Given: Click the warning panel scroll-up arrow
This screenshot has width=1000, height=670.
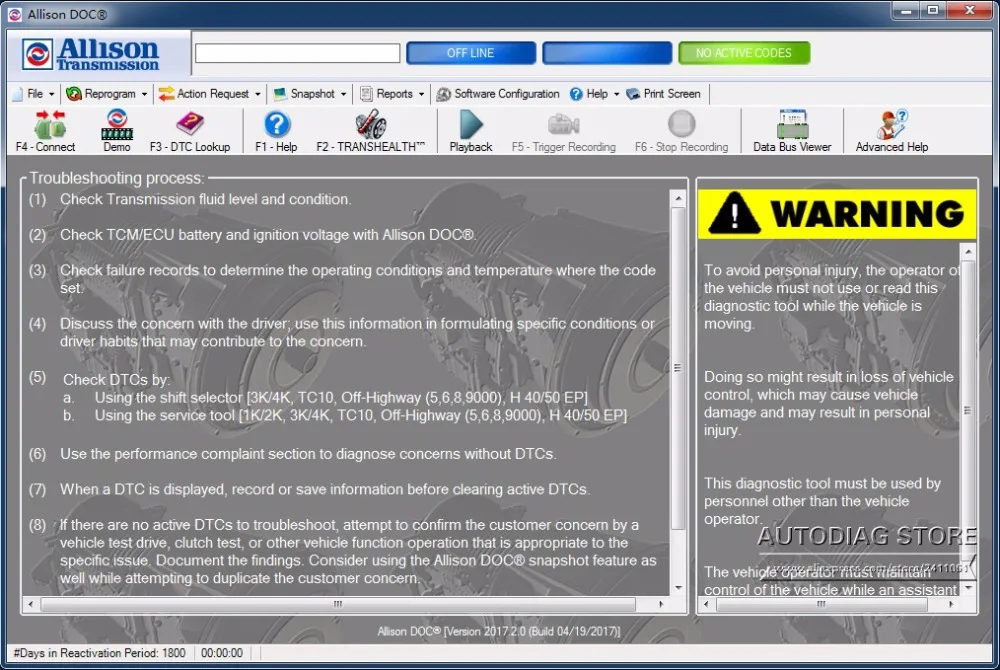Looking at the screenshot, I should pos(968,252).
